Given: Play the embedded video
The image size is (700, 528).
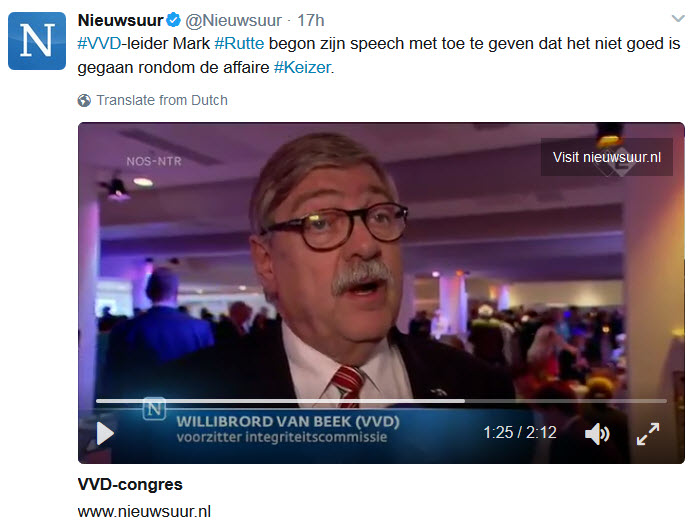Looking at the screenshot, I should click(x=105, y=433).
